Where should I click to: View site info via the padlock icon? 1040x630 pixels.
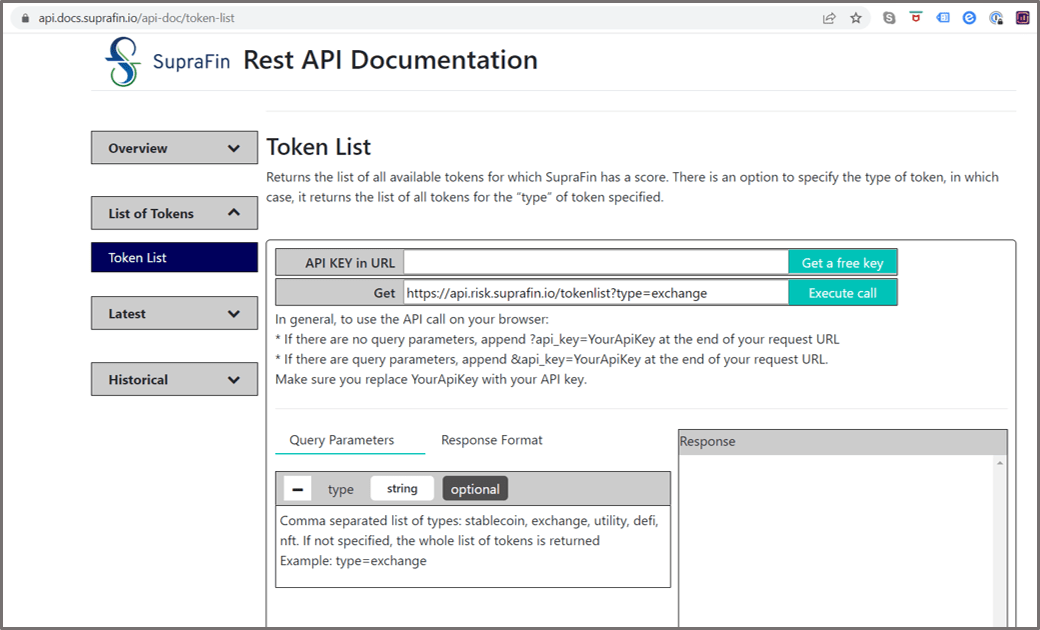[x=26, y=18]
